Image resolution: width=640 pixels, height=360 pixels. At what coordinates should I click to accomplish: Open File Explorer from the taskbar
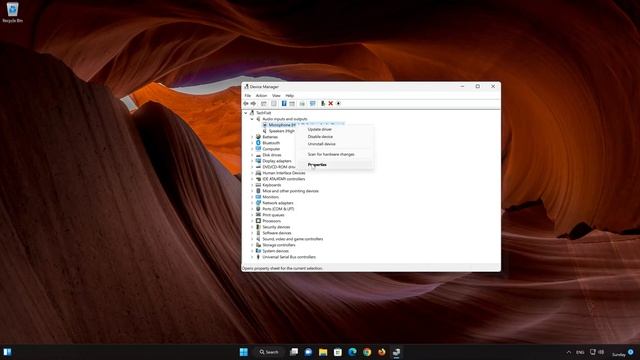tap(323, 352)
